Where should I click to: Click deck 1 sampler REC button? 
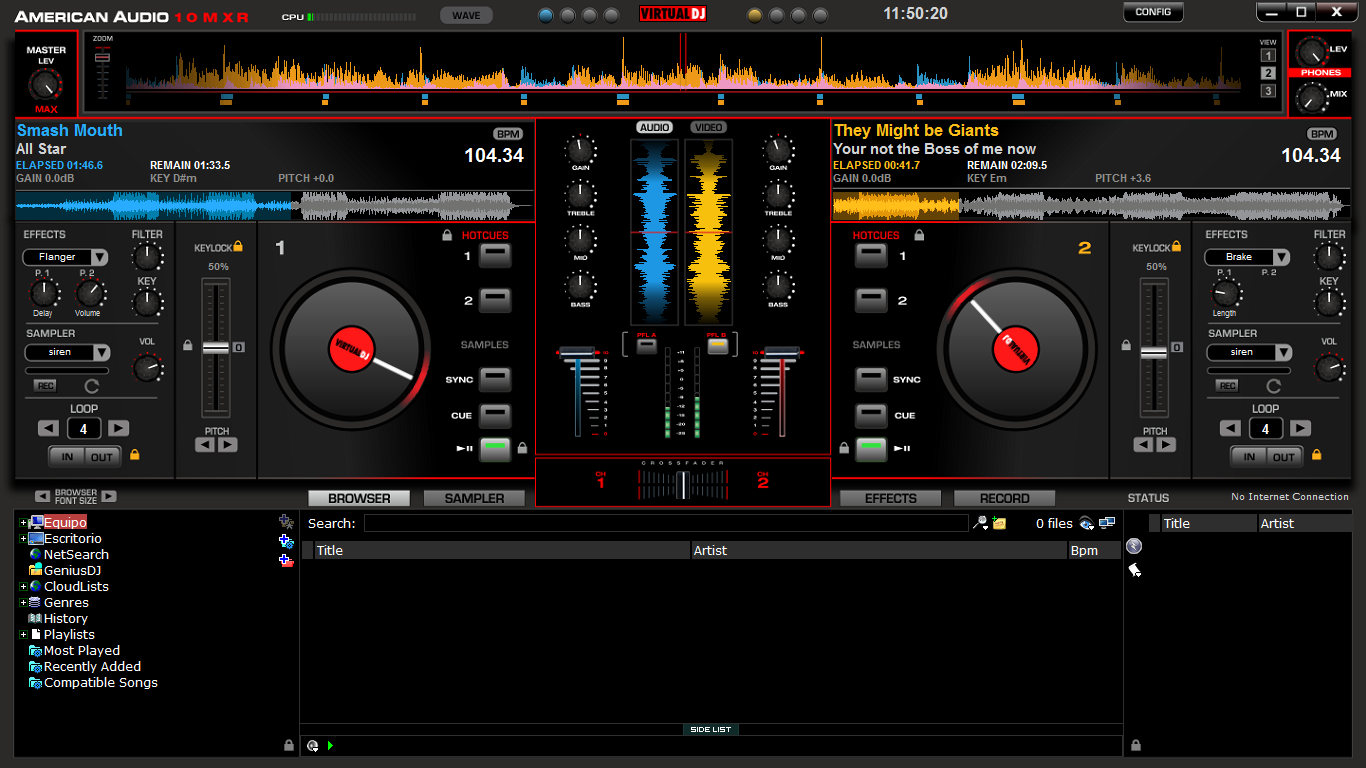(45, 385)
